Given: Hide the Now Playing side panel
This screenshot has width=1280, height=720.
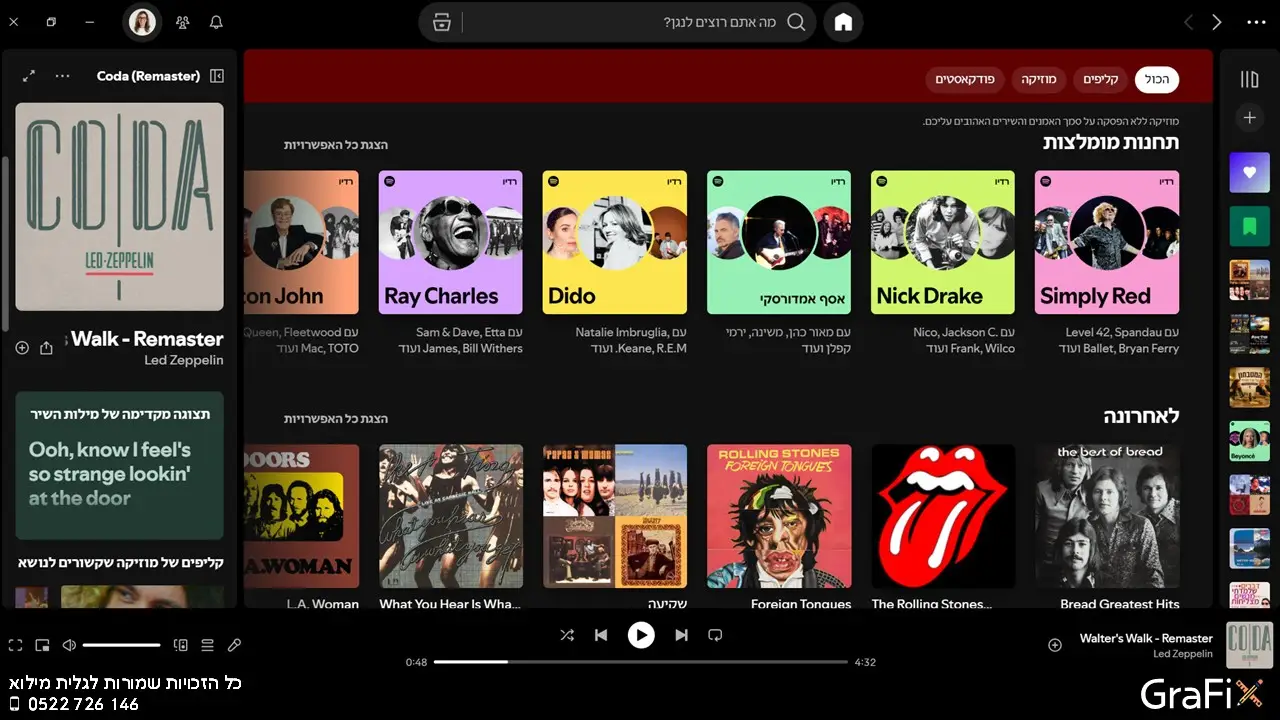Looking at the screenshot, I should point(217,76).
